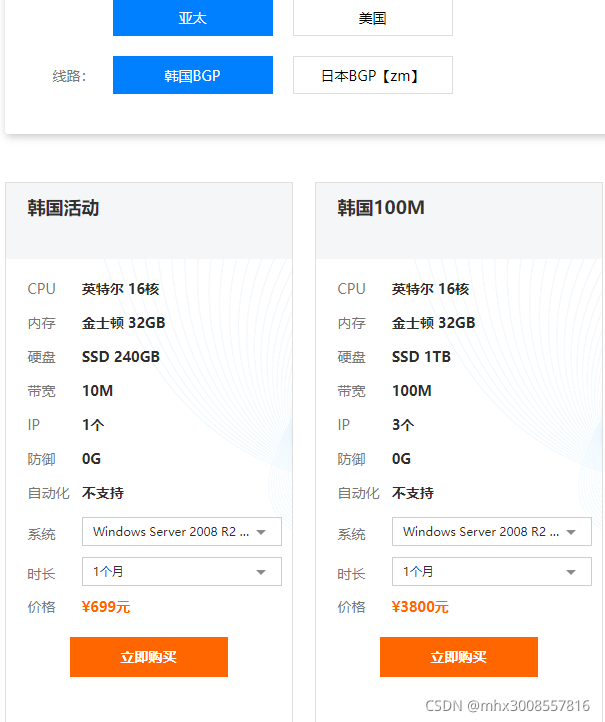Open the 时长 dropdown in 韩国活动 card
The image size is (605, 722).
(x=181, y=571)
